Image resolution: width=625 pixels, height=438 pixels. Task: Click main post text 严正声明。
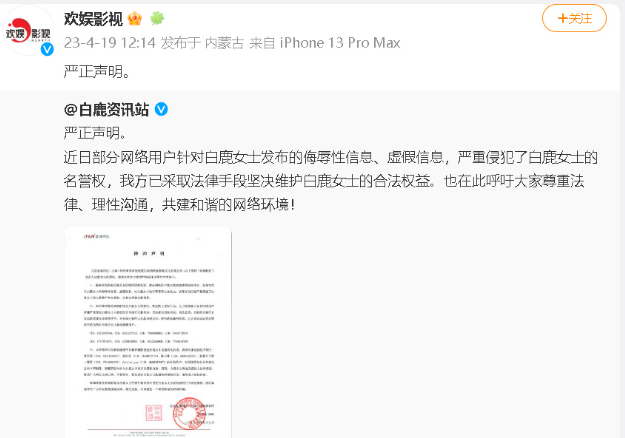point(97,72)
